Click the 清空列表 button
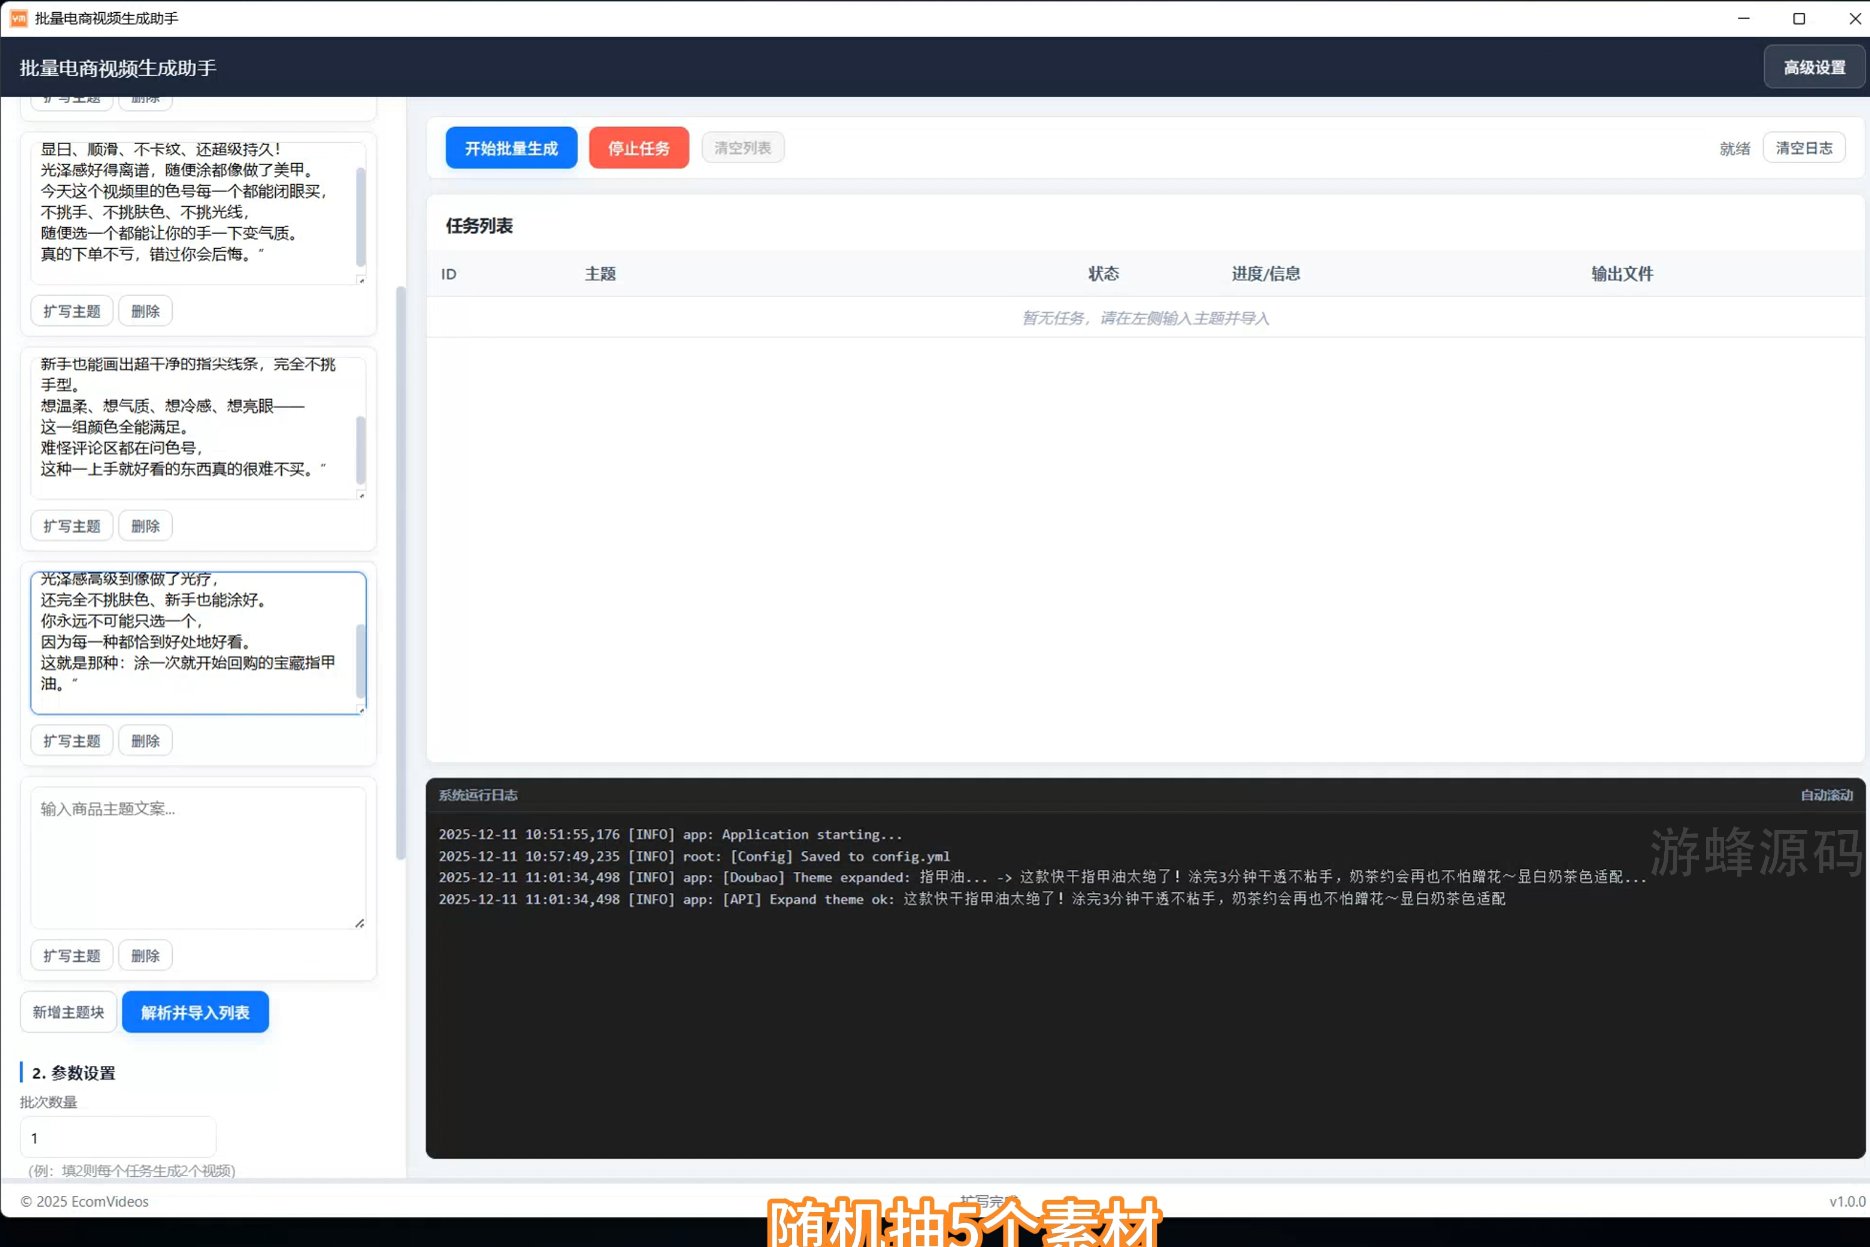1870x1247 pixels. [x=742, y=148]
